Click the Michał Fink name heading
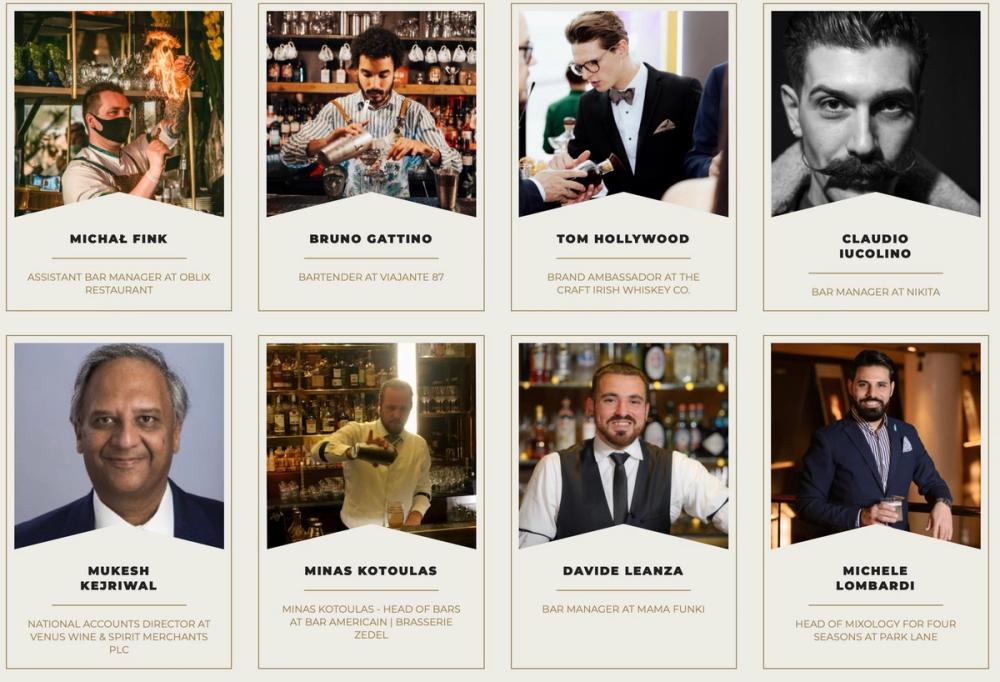 (119, 239)
